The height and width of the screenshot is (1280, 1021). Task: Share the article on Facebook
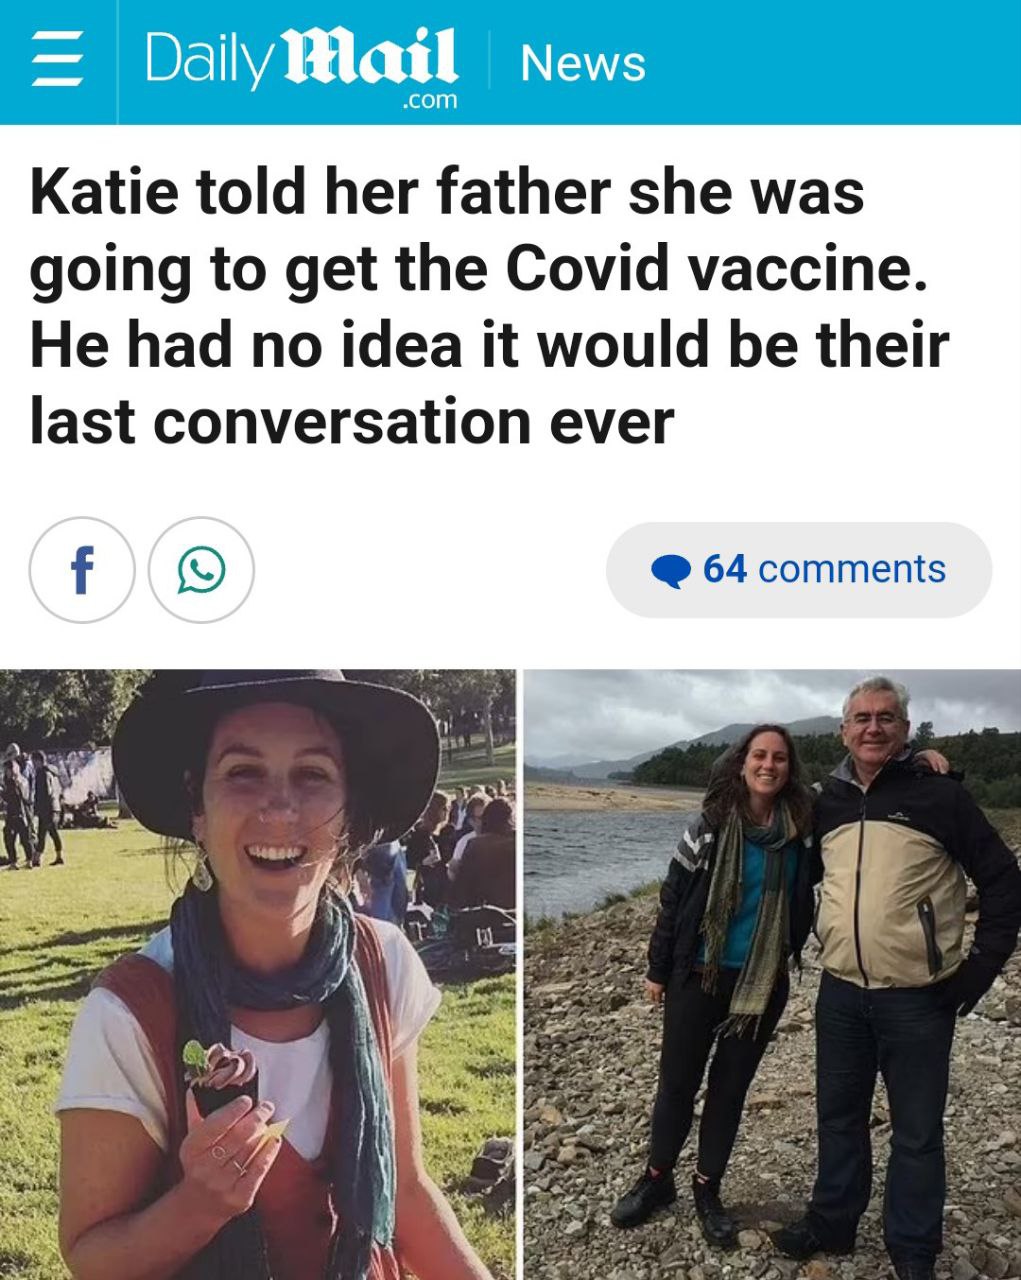(82, 570)
